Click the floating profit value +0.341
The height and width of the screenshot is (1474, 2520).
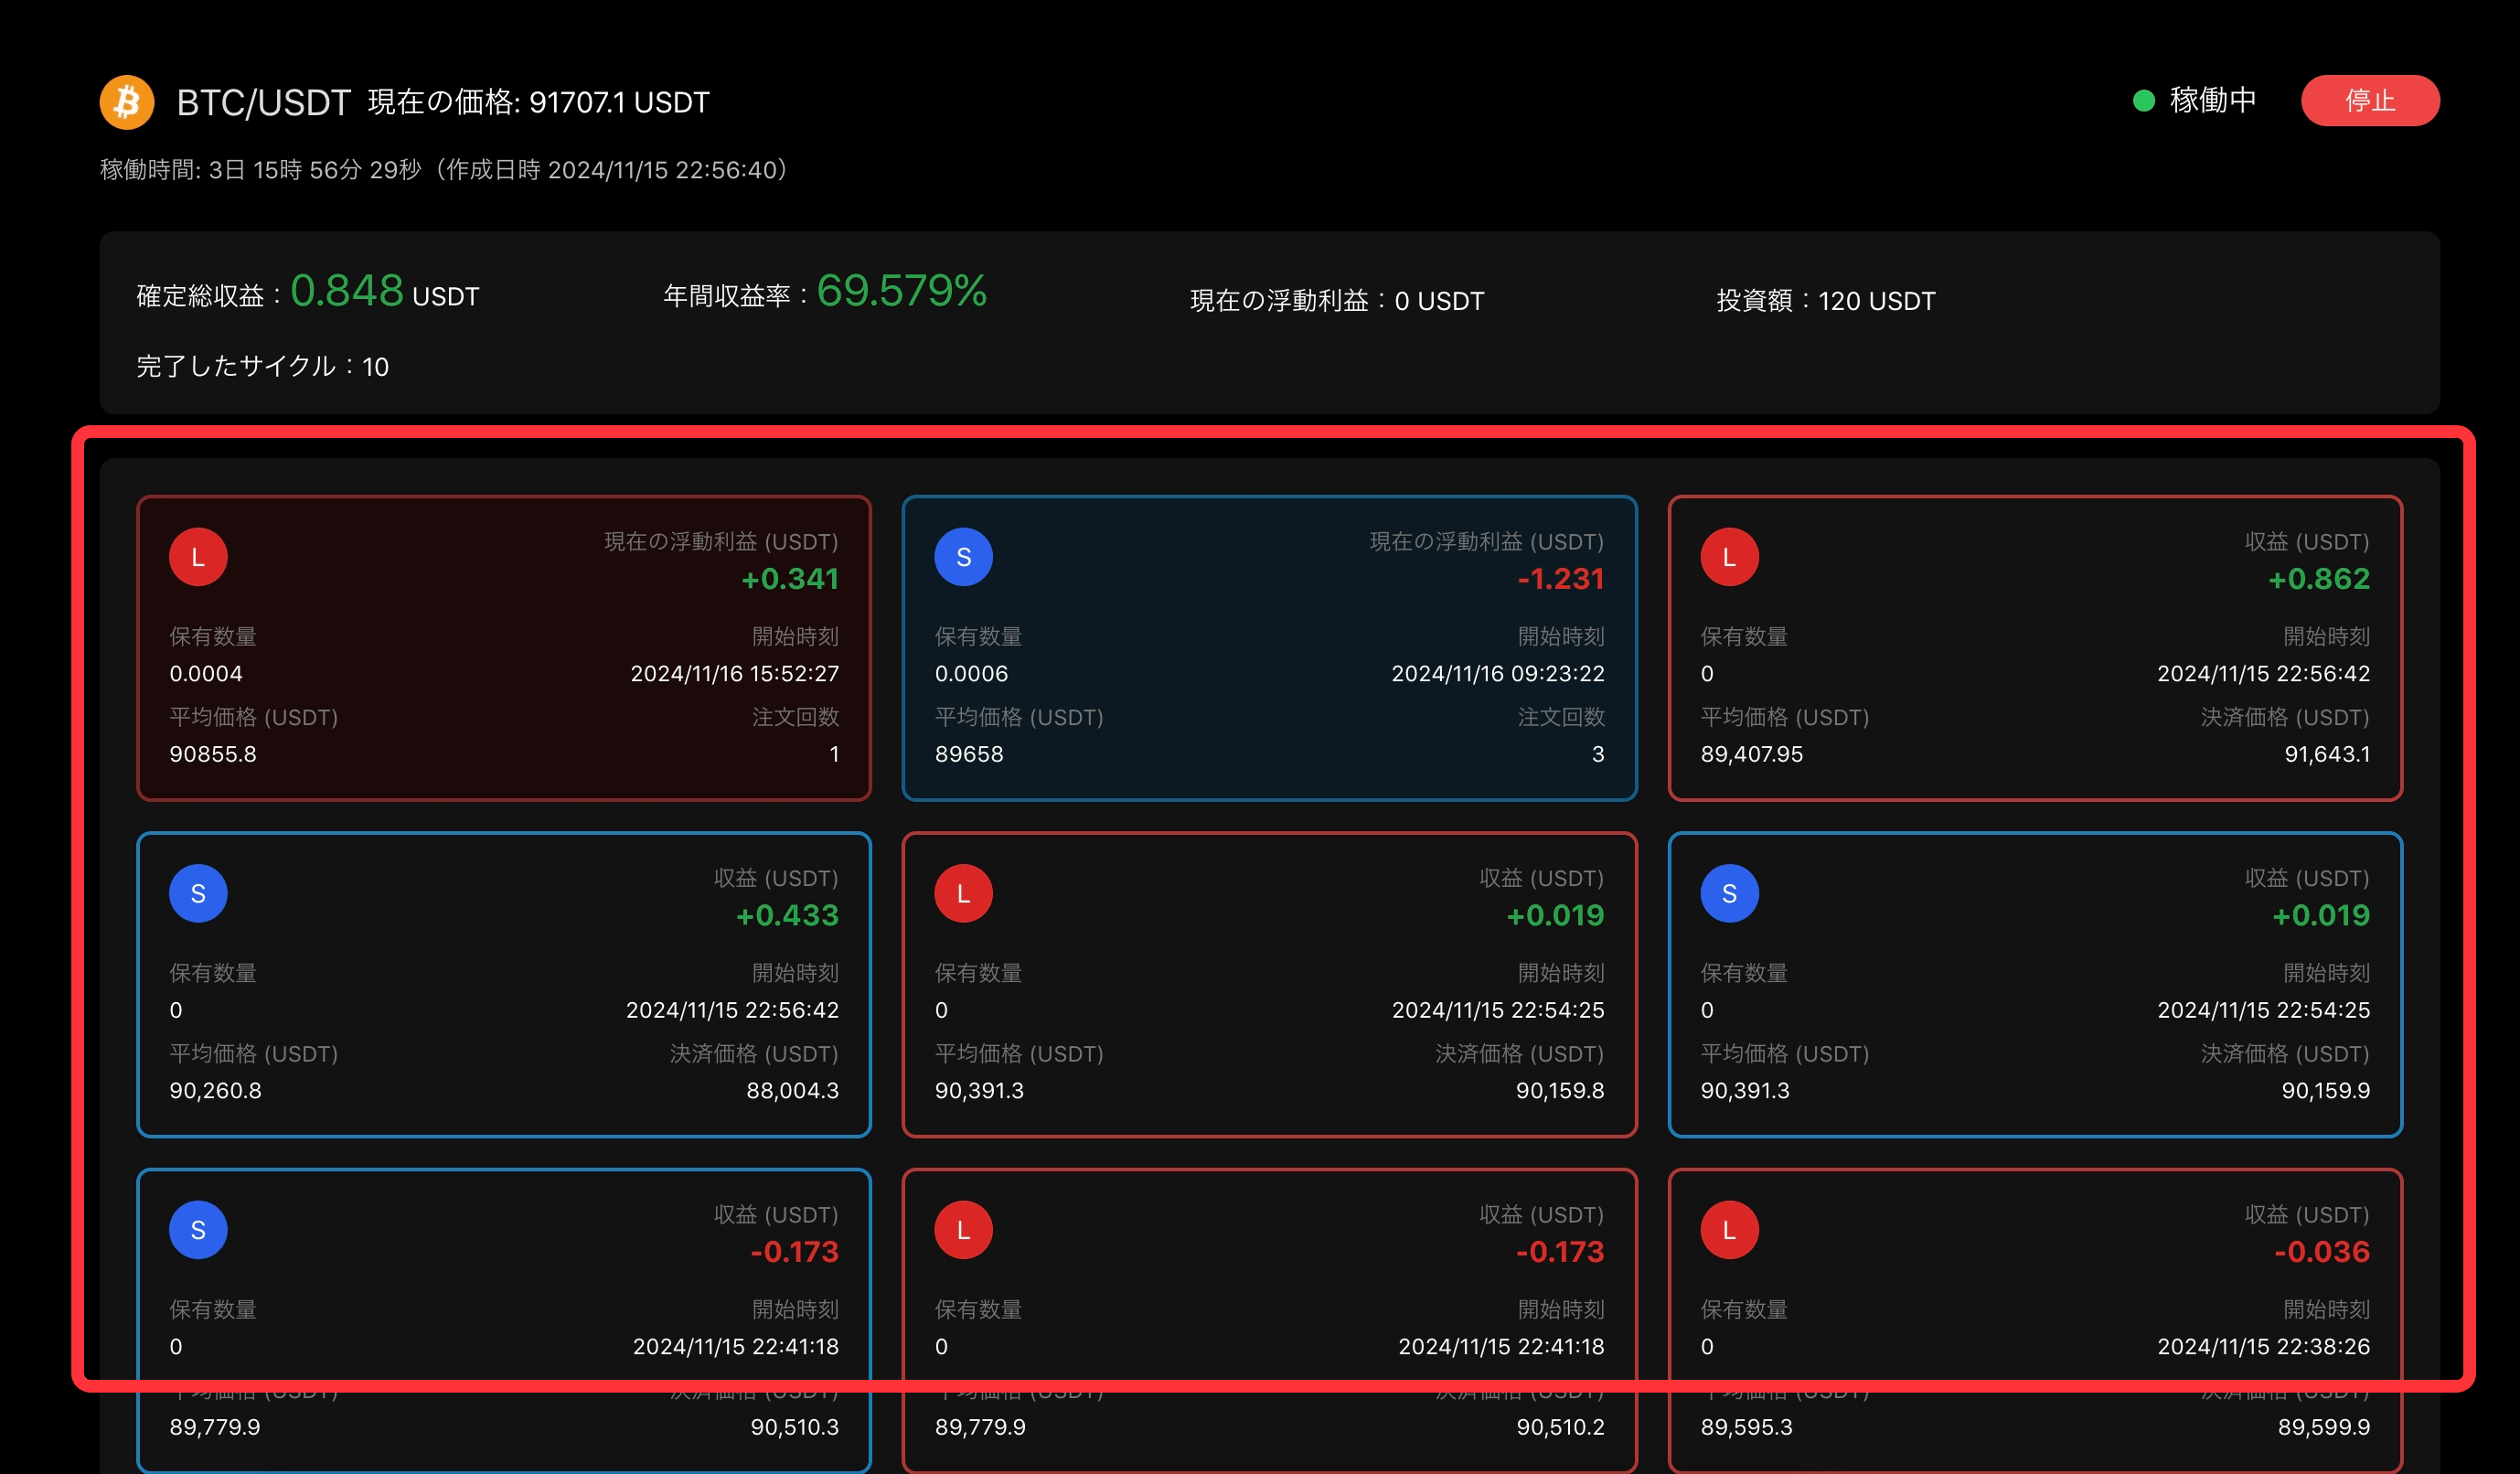(x=790, y=579)
